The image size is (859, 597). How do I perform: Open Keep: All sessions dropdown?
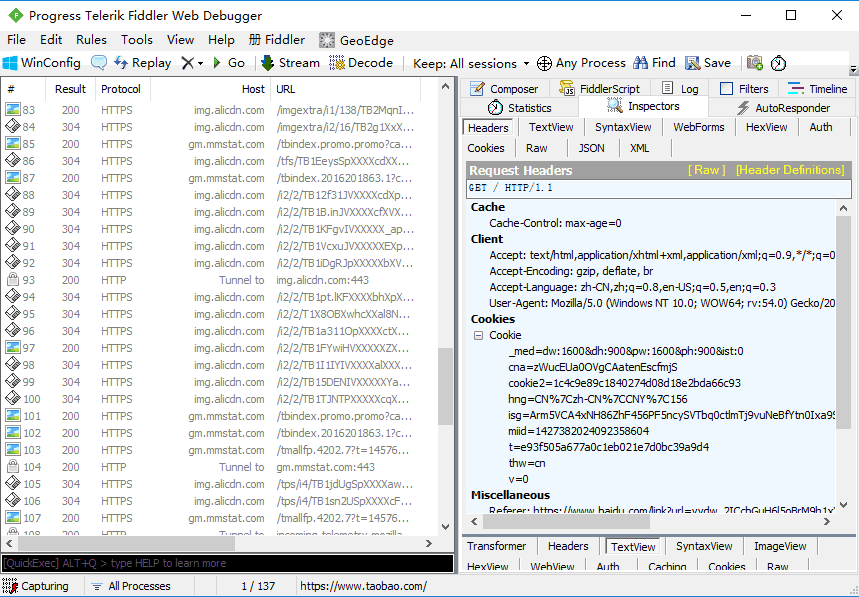[471, 64]
